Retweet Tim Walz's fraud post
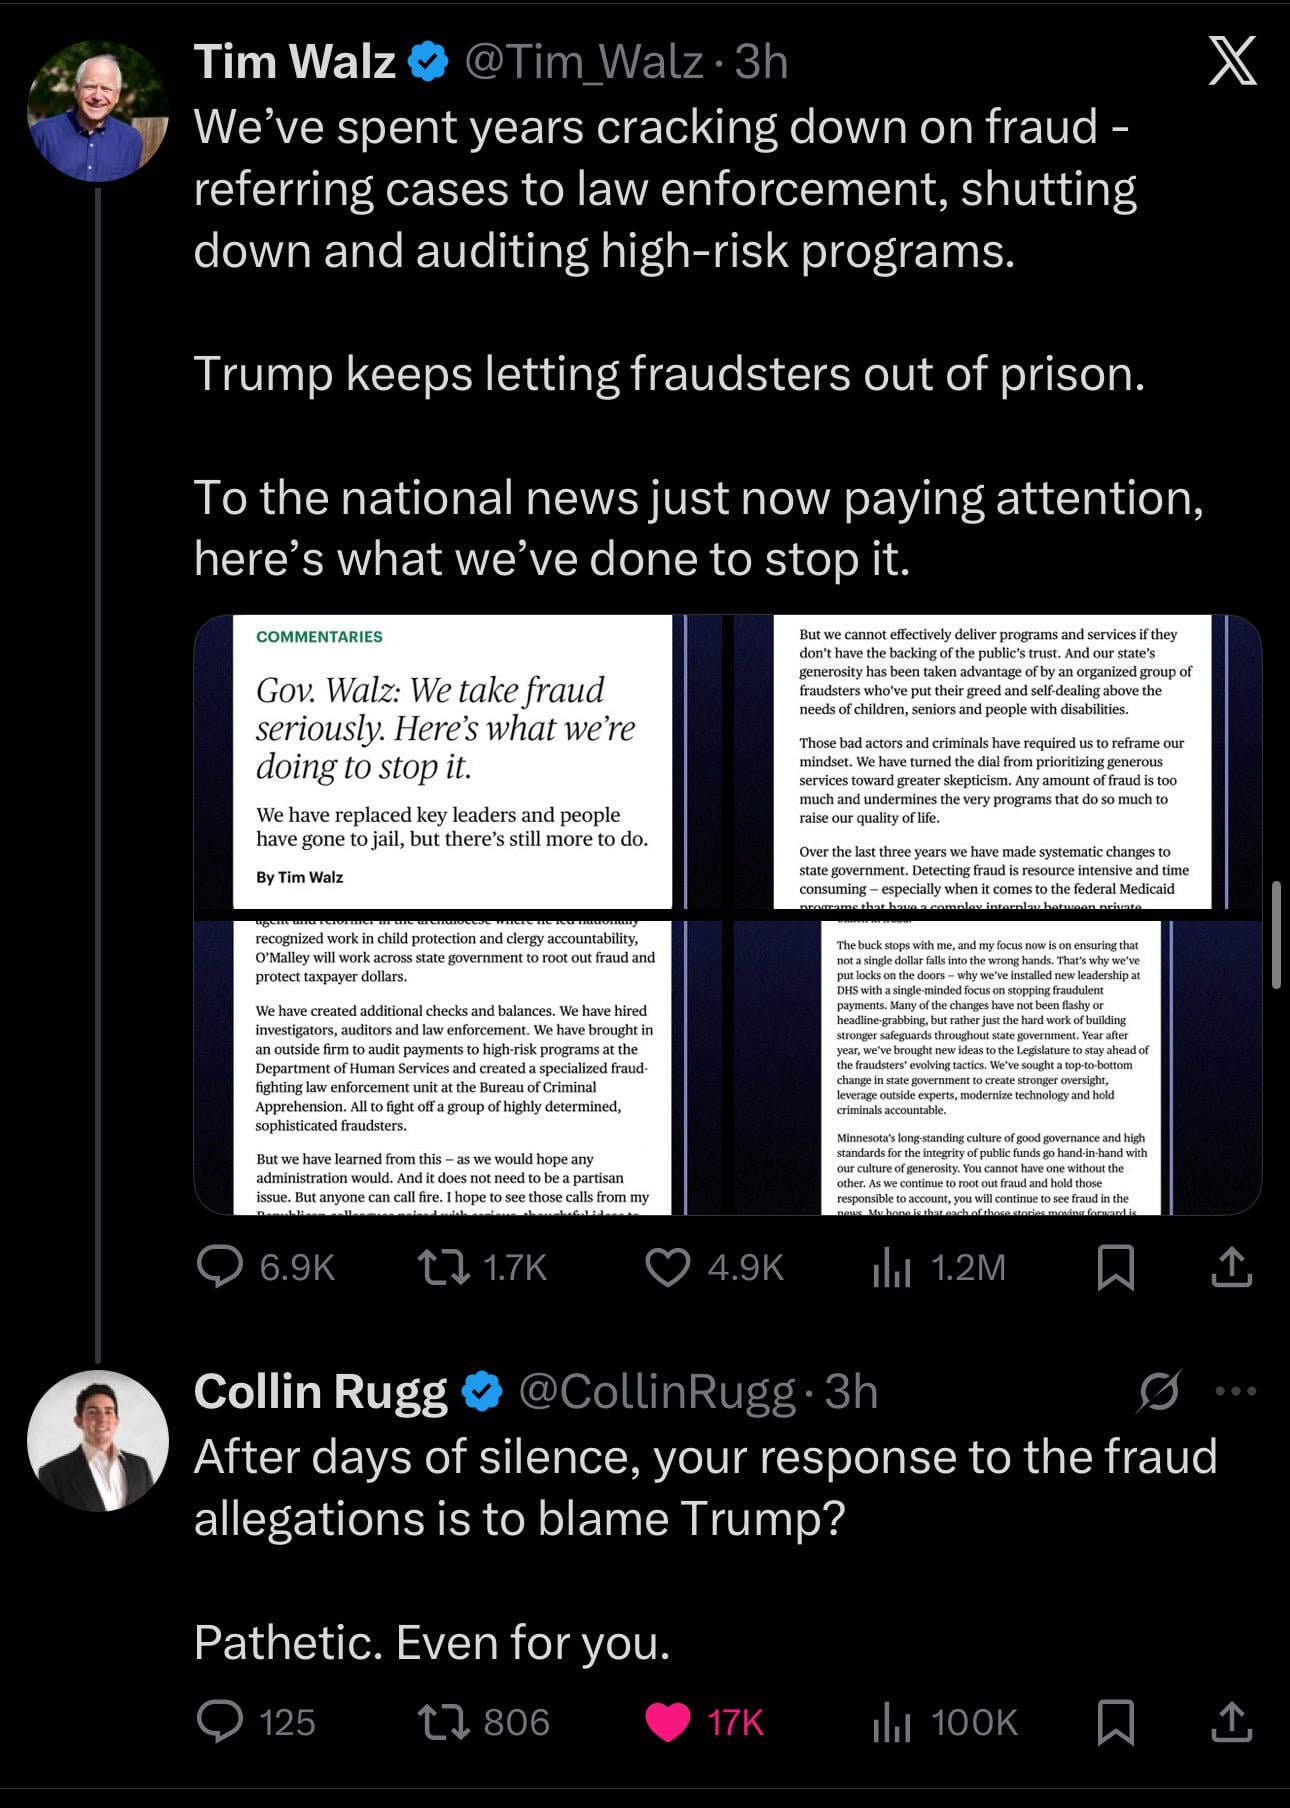This screenshot has width=1290, height=1808. click(x=444, y=1266)
